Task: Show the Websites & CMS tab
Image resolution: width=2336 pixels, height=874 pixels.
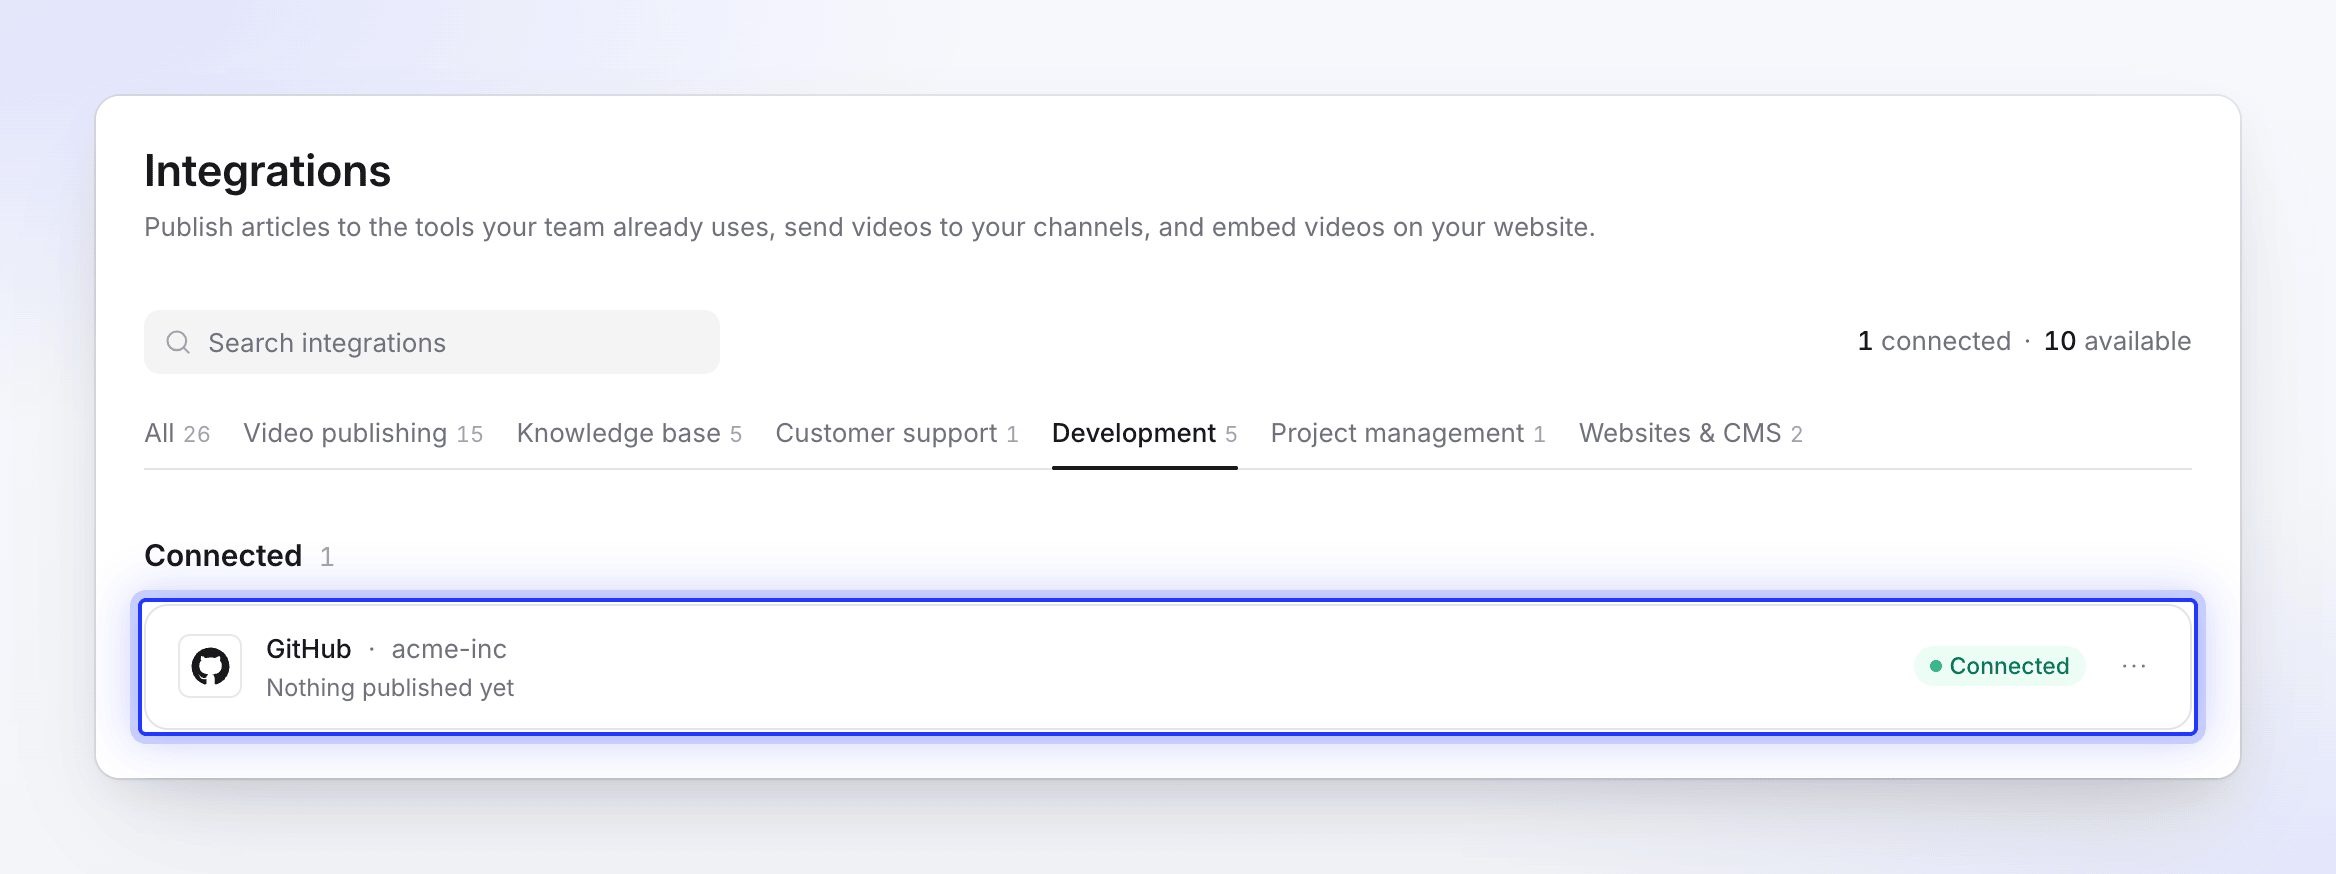Action: 1690,433
